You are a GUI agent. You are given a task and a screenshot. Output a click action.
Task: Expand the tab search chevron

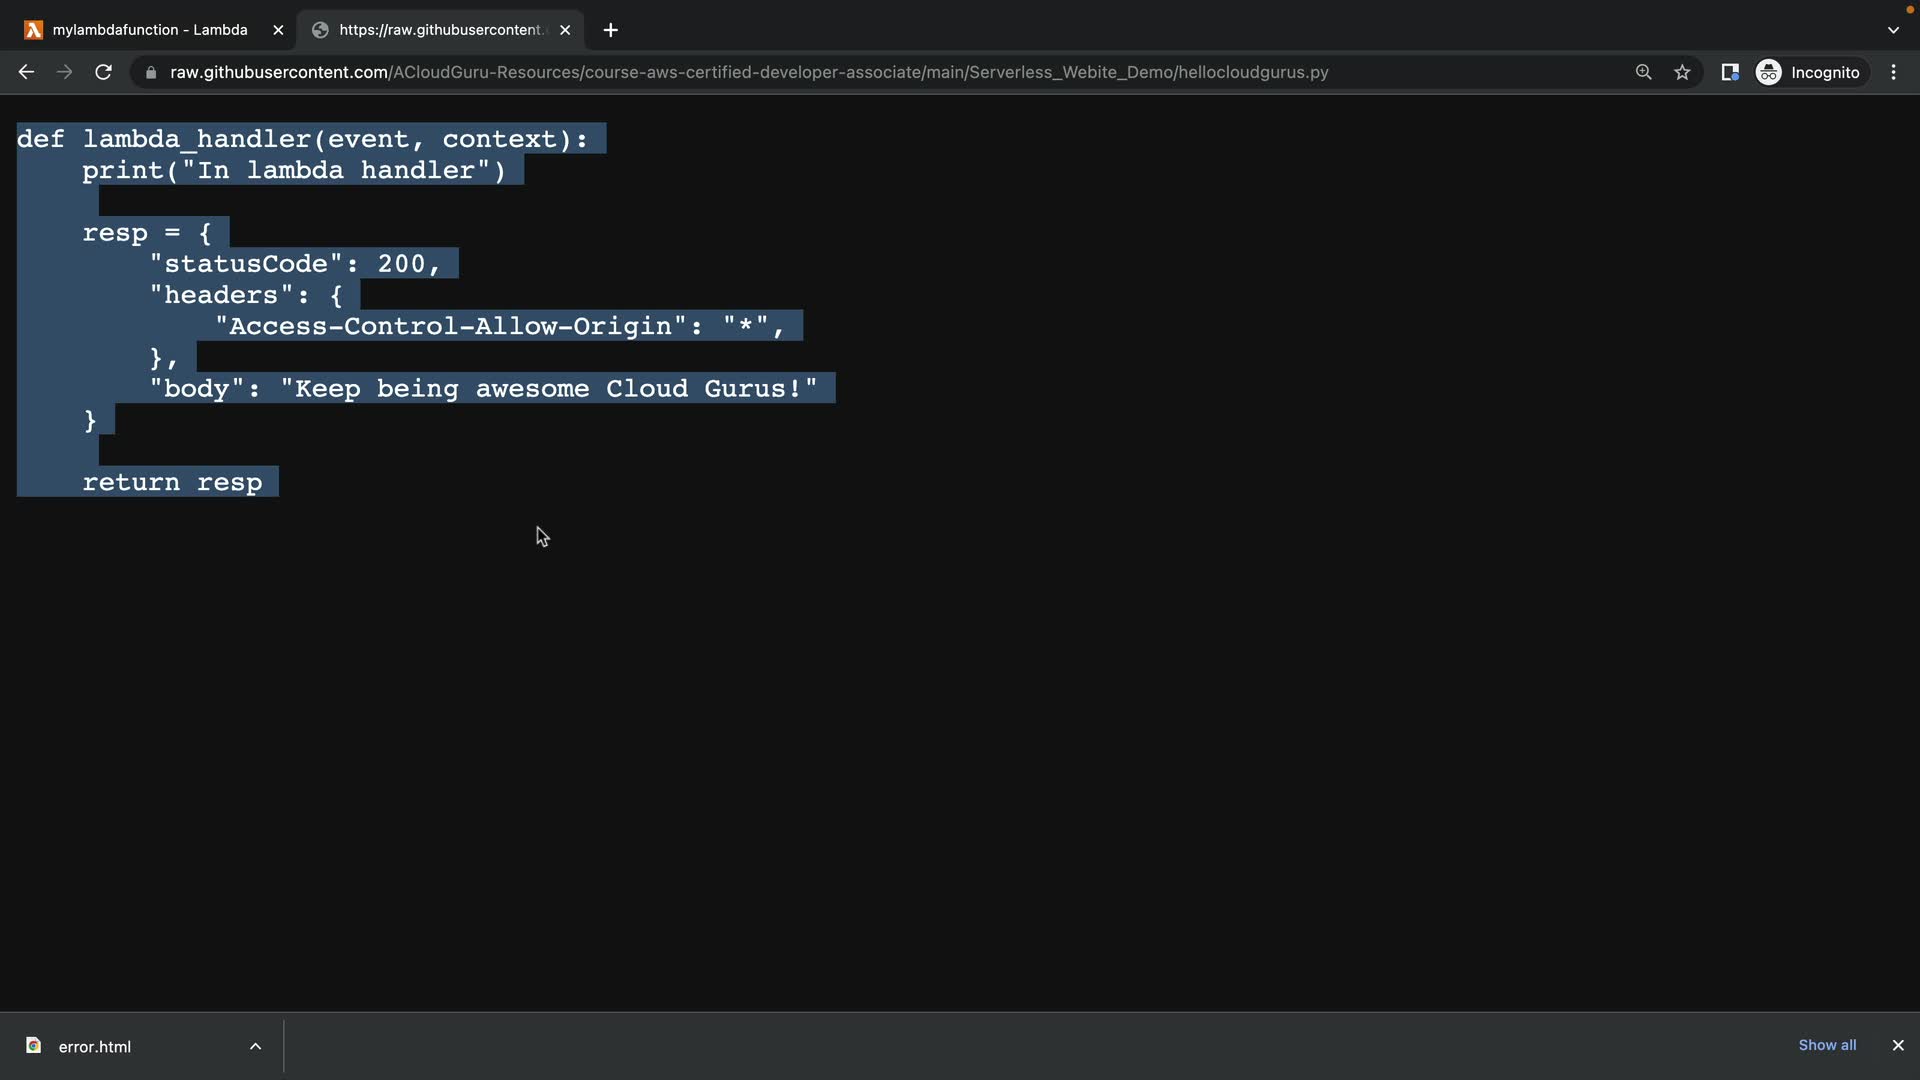tap(1893, 30)
